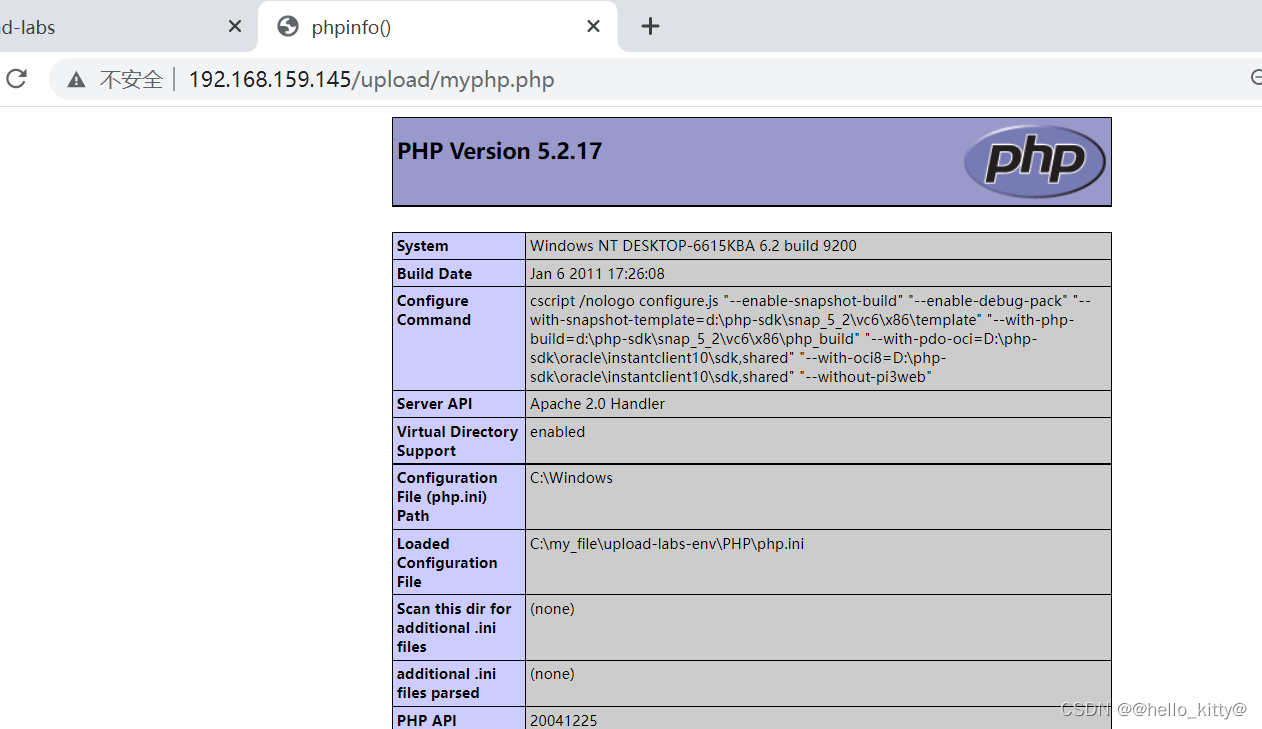Switch to the phpinfo() tab
This screenshot has width=1262, height=729.
(438, 27)
